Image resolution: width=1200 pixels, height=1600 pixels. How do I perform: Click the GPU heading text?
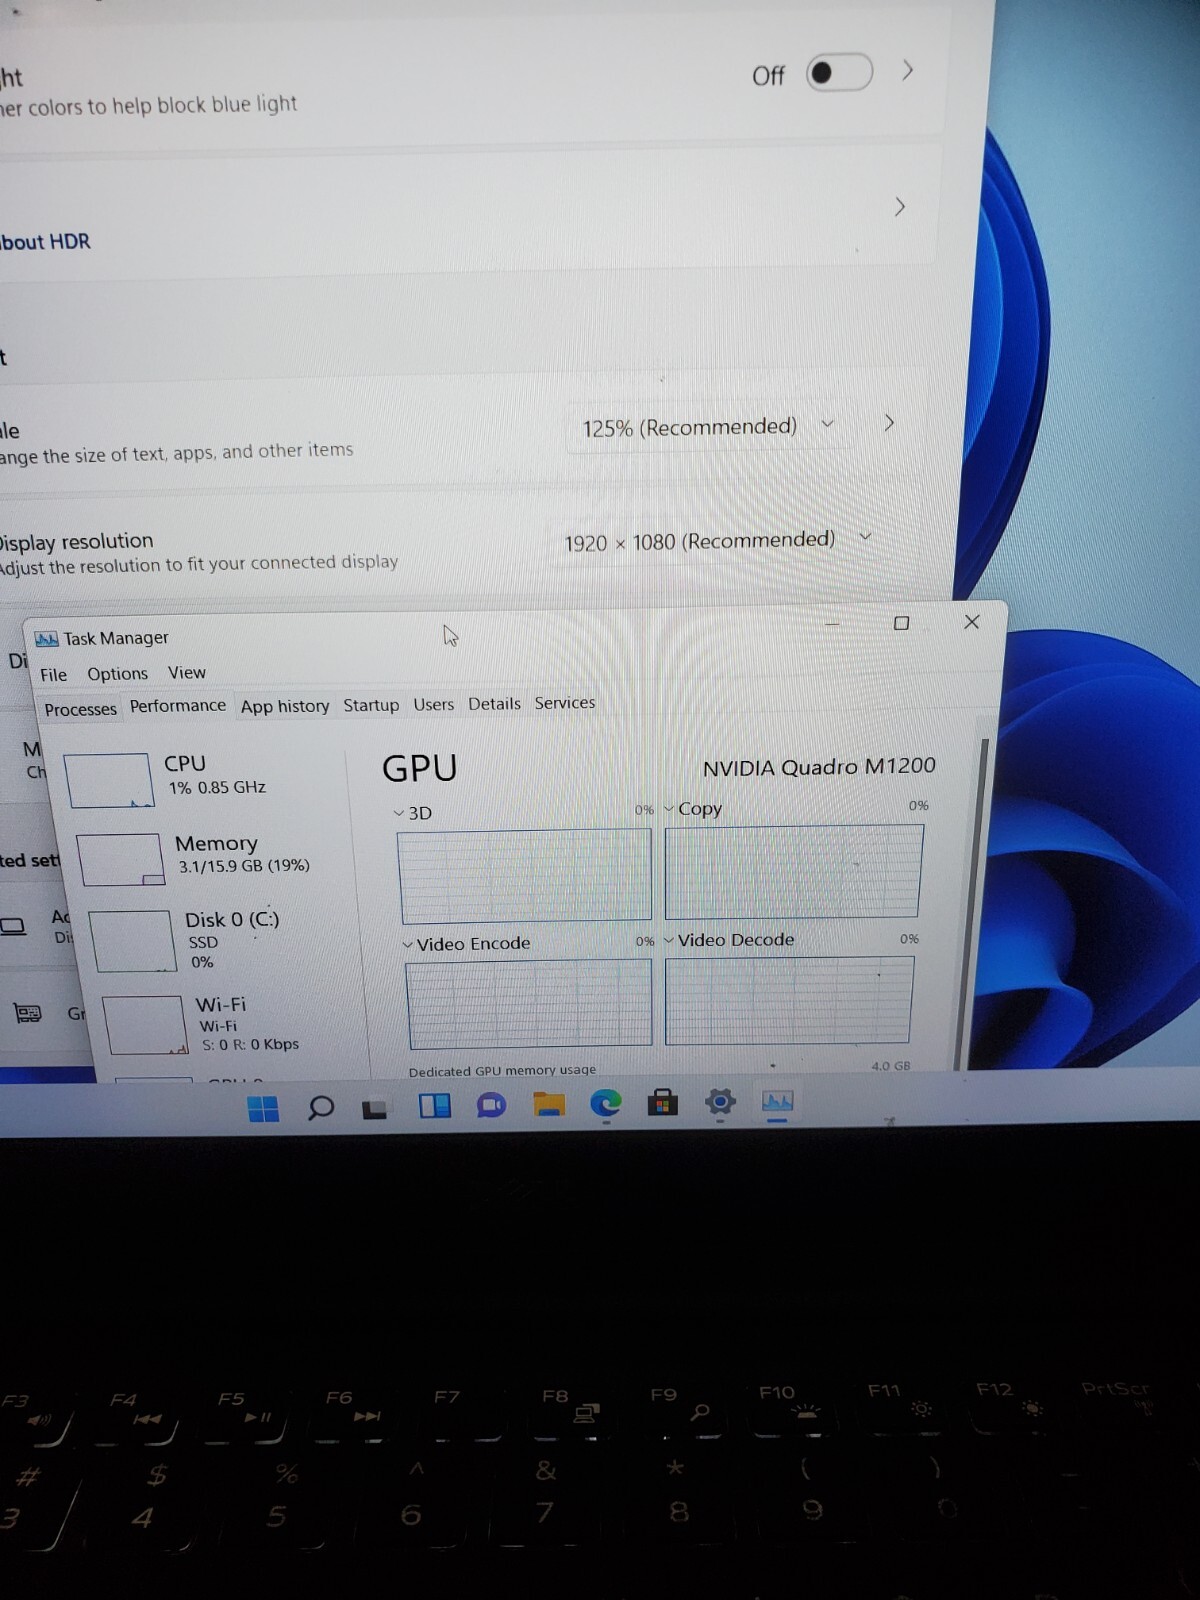(x=419, y=768)
